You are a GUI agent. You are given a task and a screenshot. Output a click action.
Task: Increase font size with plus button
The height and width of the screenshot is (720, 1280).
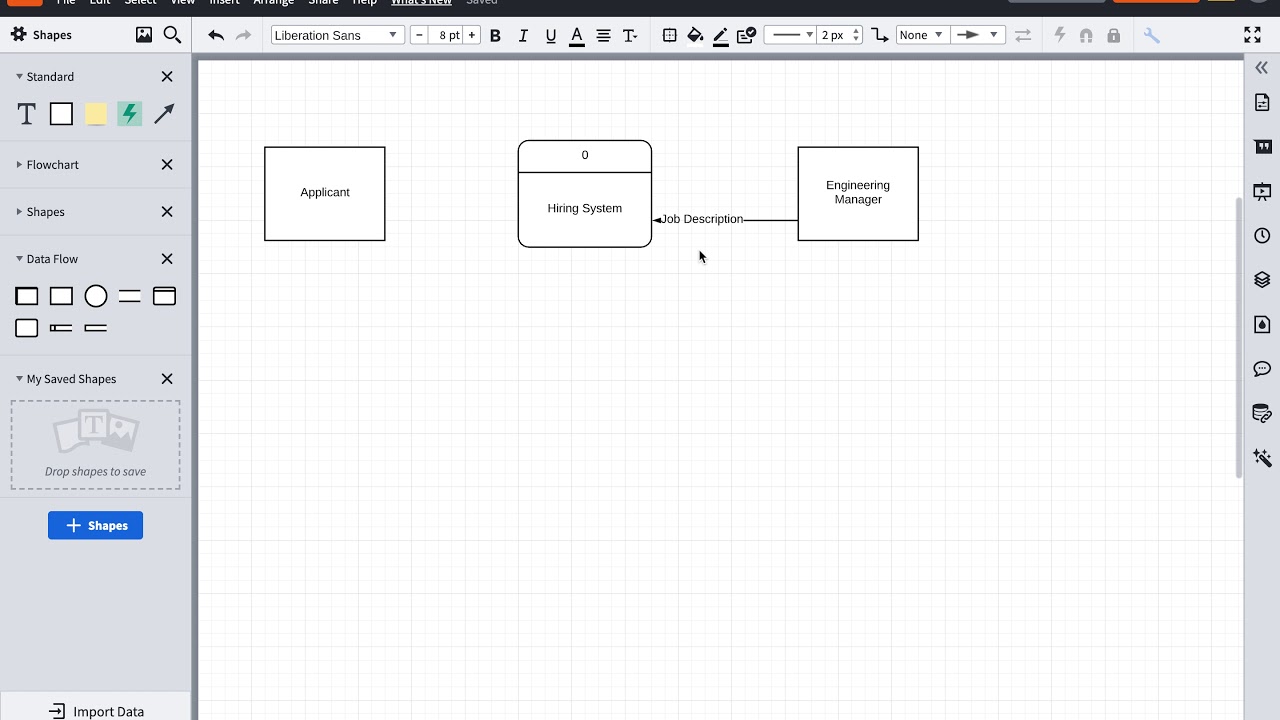472,35
